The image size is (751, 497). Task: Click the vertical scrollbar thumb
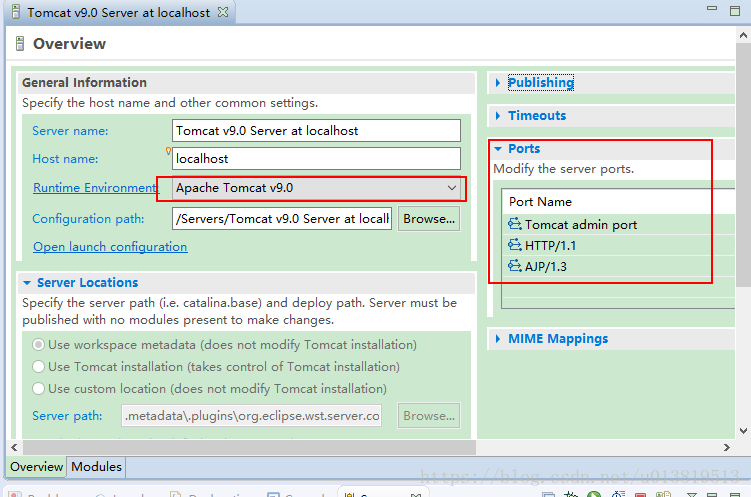743,165
